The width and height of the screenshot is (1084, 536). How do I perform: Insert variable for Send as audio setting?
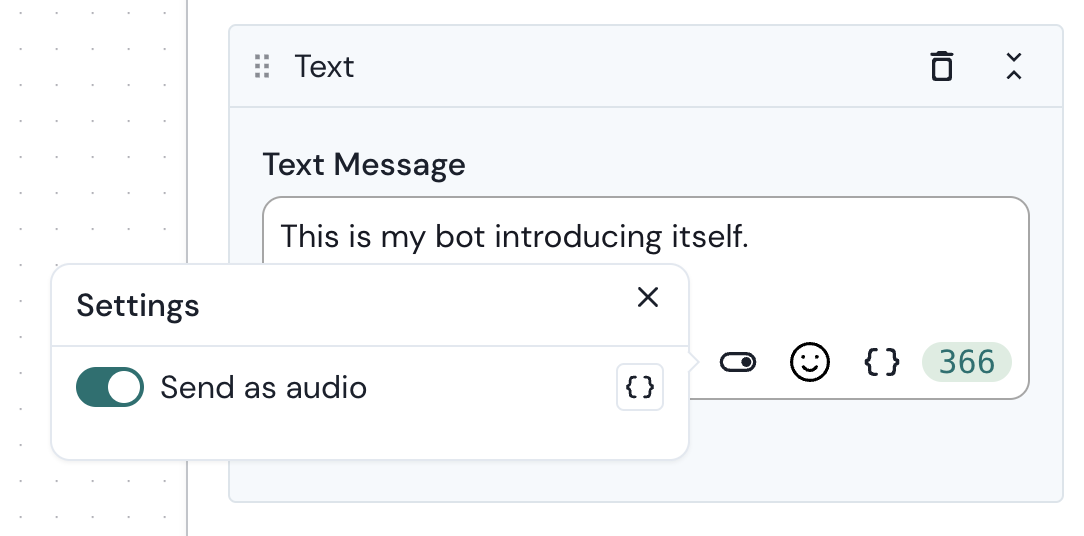click(x=640, y=387)
